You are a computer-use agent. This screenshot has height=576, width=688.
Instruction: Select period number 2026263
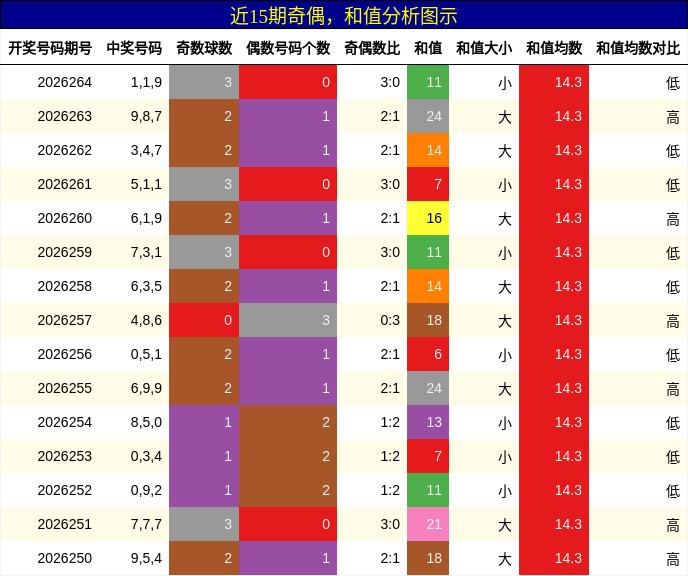click(x=64, y=116)
